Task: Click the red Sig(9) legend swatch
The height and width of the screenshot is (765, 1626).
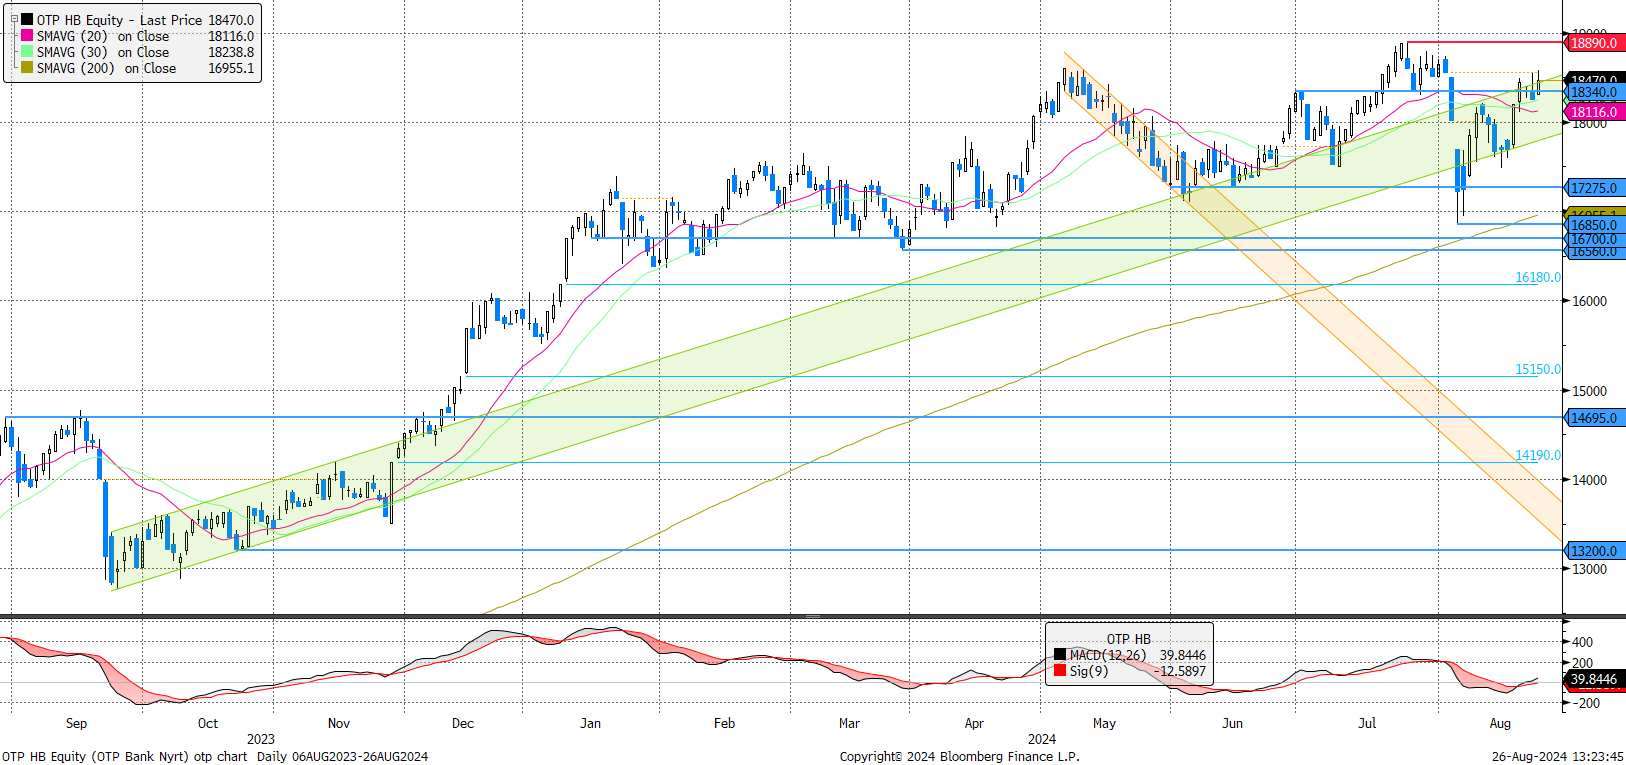Action: (x=1060, y=670)
